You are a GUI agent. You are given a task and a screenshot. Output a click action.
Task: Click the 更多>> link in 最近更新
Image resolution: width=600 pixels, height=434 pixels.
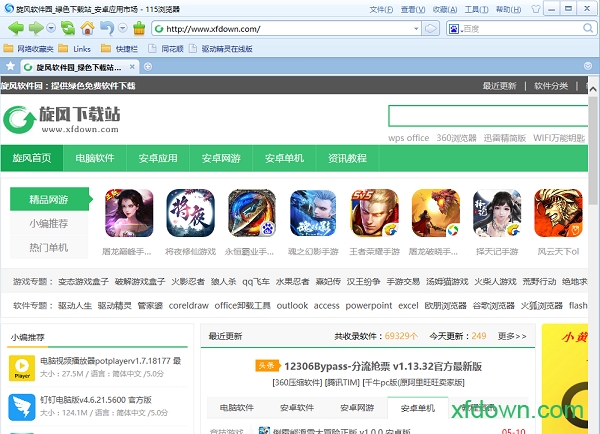click(x=512, y=336)
